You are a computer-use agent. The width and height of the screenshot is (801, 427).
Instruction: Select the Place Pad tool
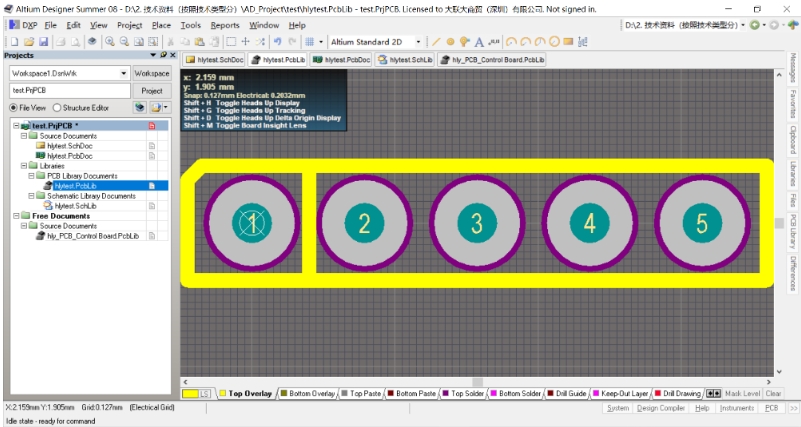(x=450, y=42)
